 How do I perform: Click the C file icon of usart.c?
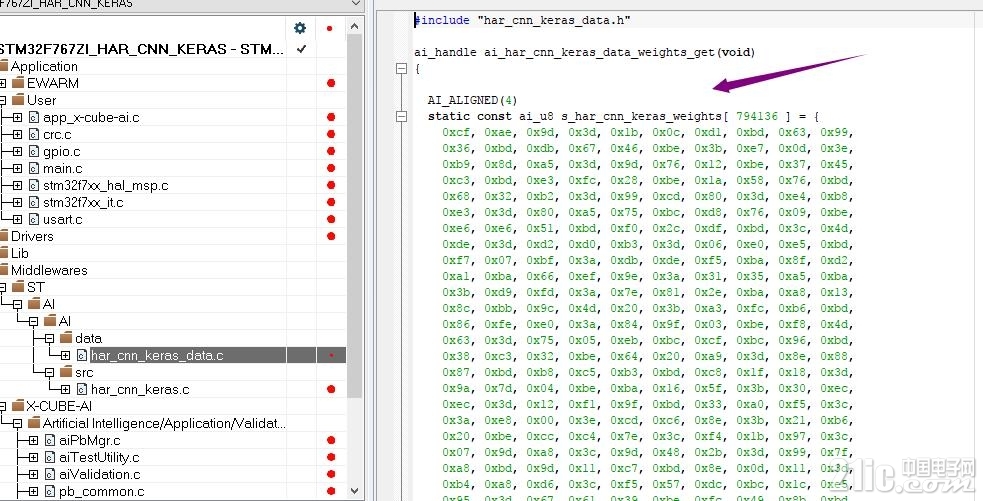[34, 219]
